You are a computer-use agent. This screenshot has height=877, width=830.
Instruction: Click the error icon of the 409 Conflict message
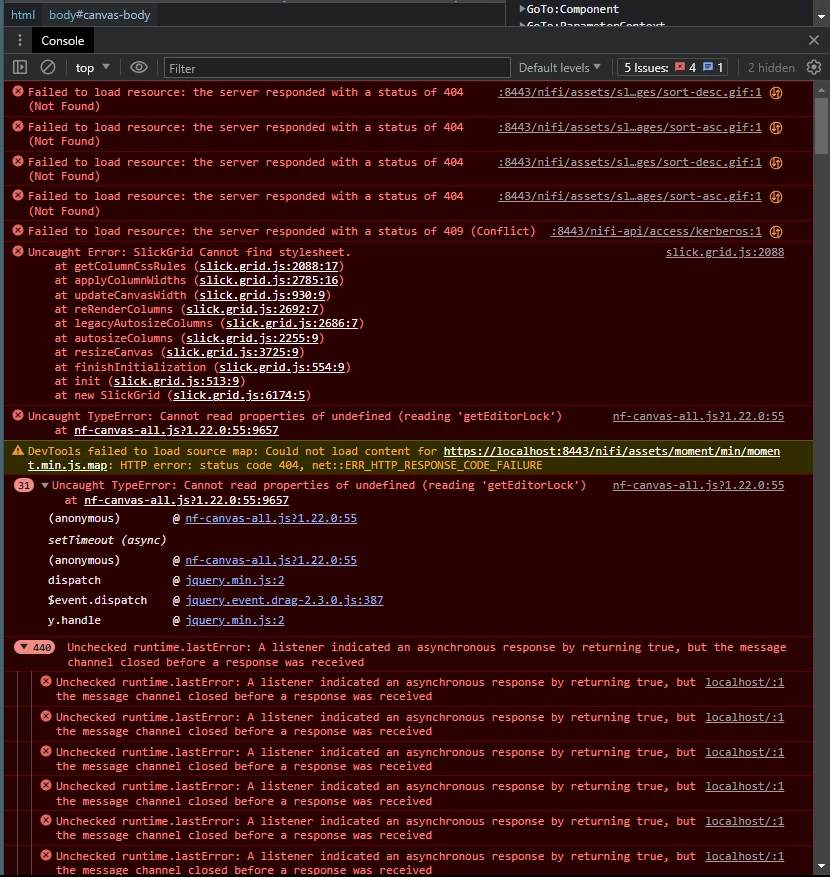point(18,230)
